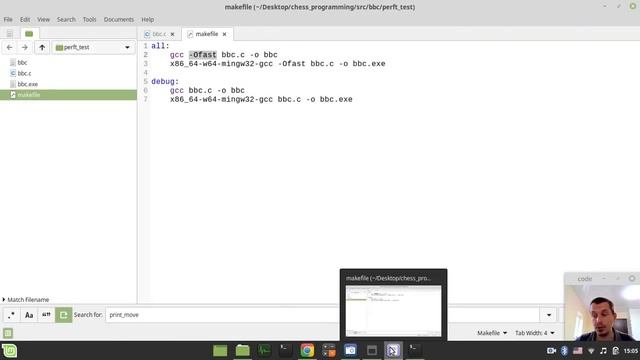Show the documents list side panel

pos(9,33)
